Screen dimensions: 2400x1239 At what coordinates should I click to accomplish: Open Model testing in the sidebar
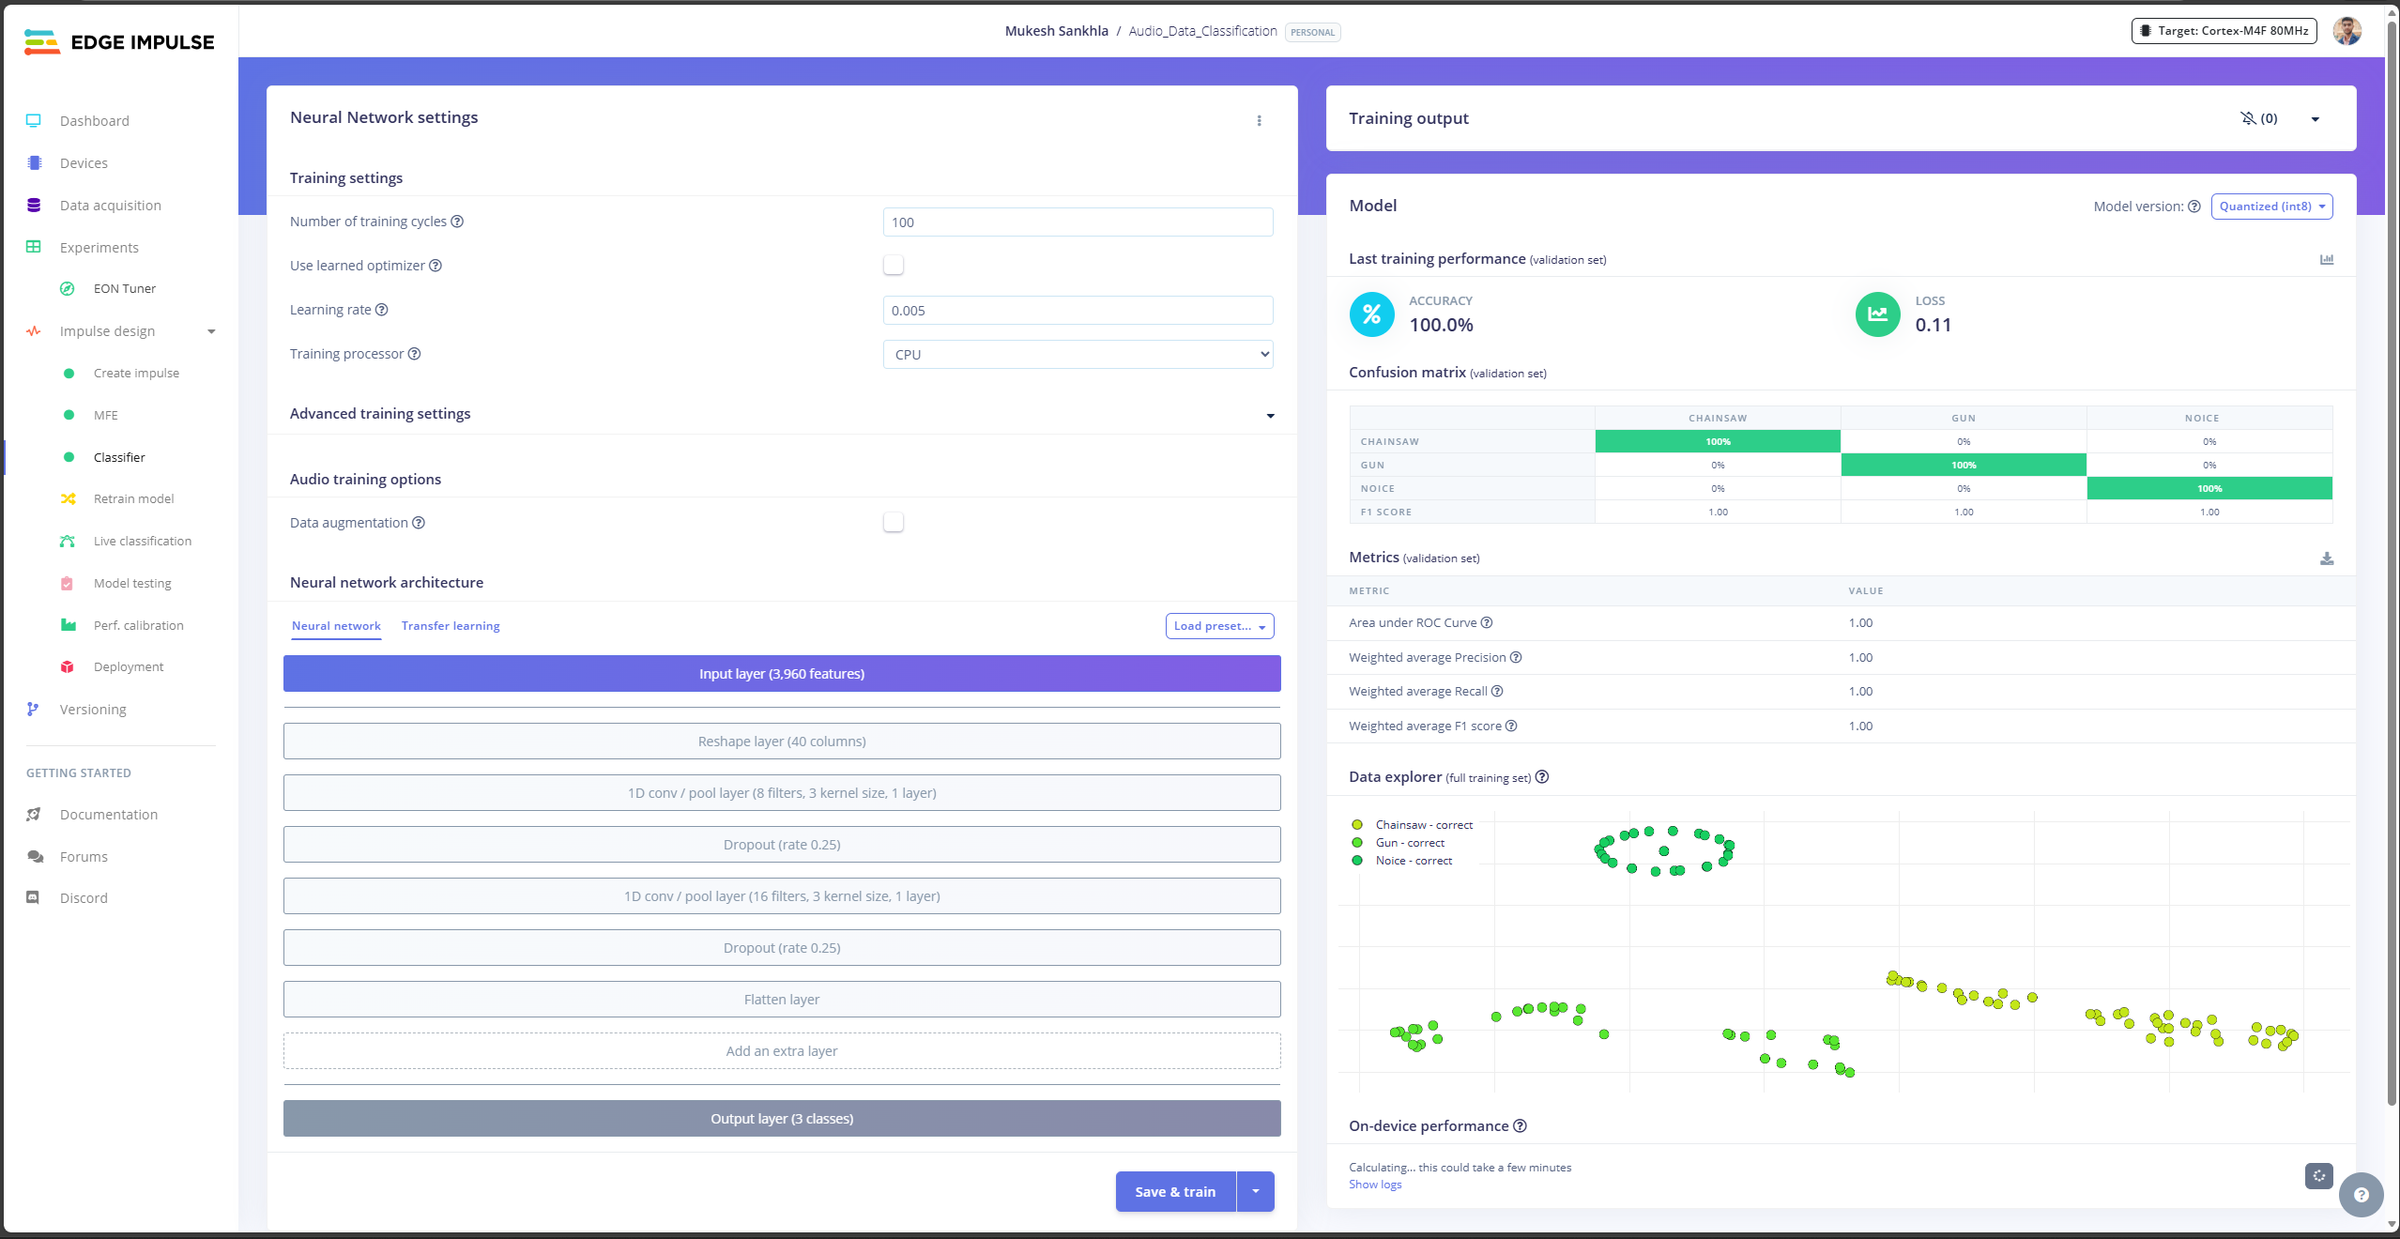tap(132, 583)
